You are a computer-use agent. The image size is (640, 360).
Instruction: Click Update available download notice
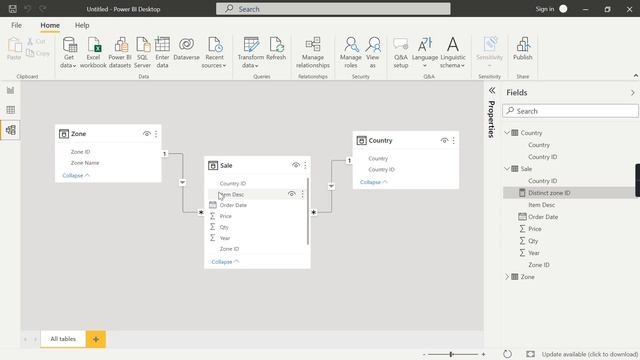coord(590,354)
